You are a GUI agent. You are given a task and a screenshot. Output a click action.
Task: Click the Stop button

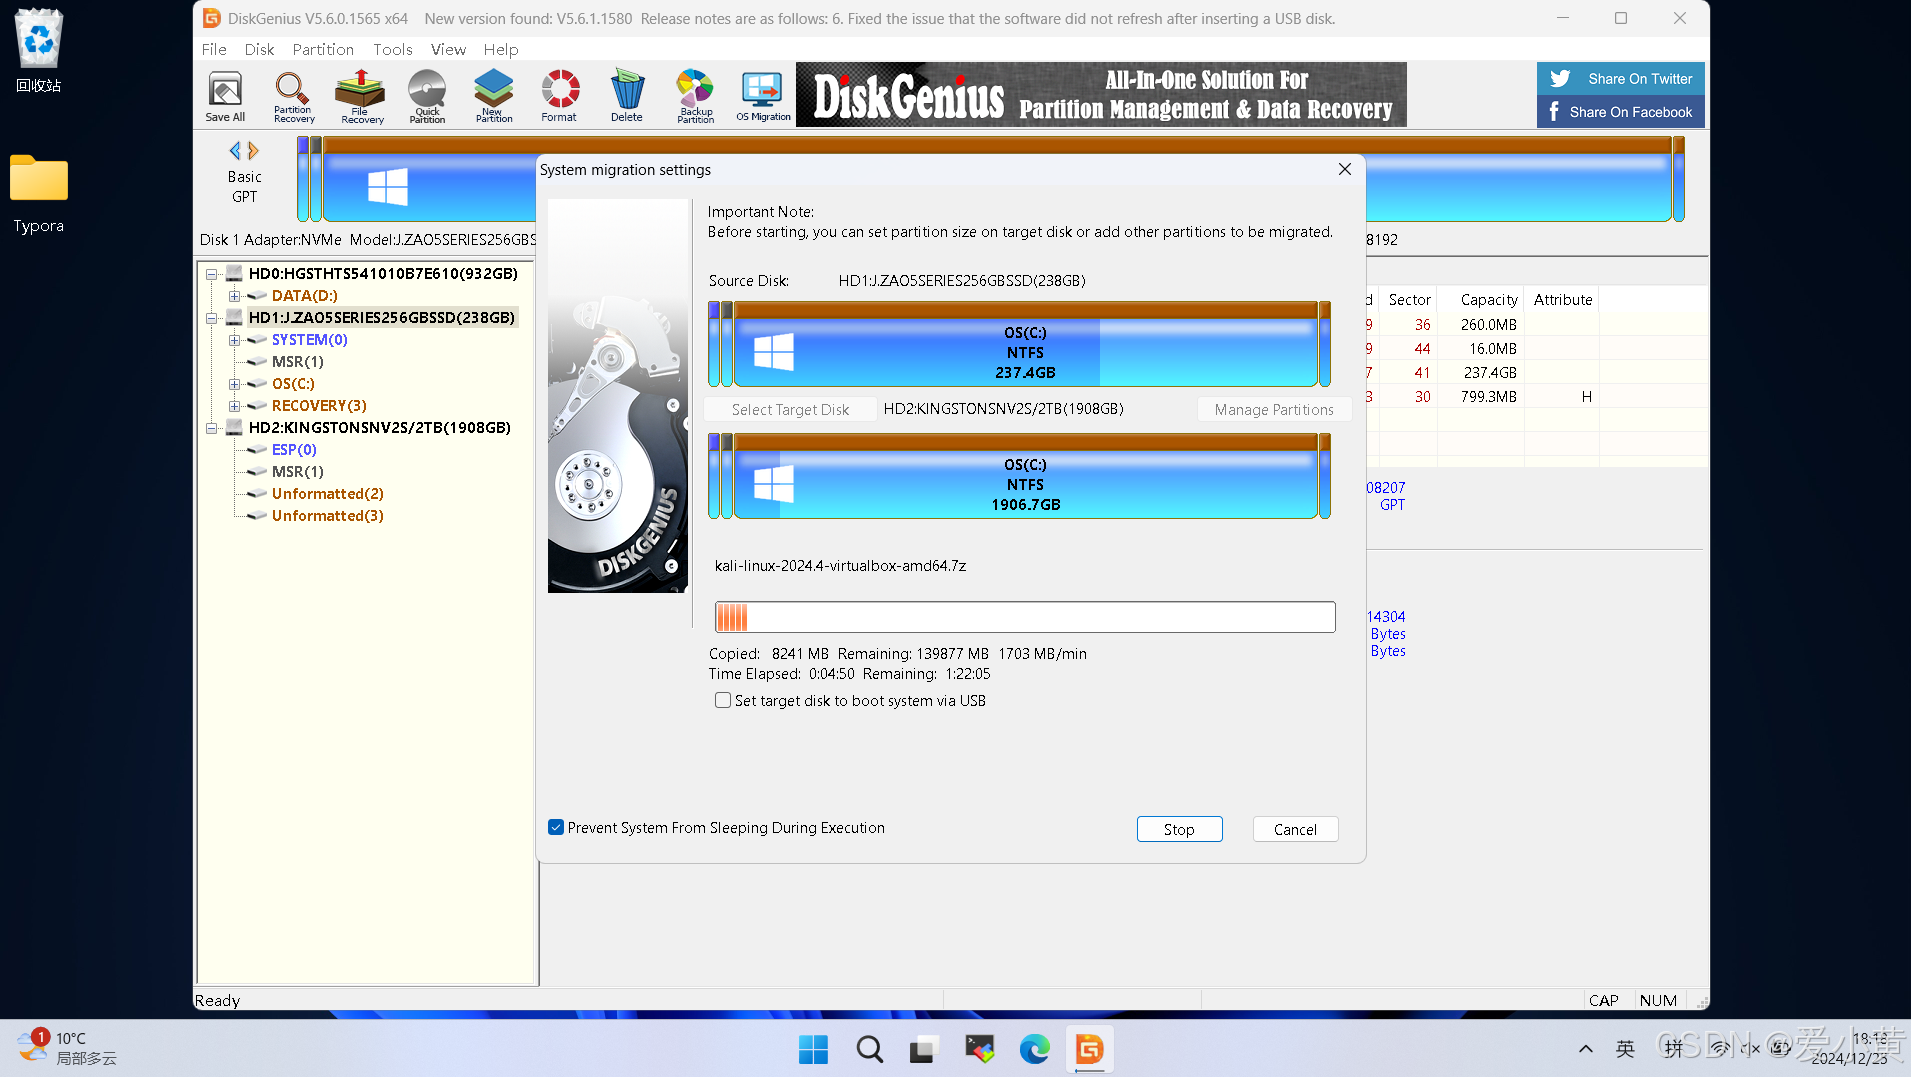[x=1179, y=829]
